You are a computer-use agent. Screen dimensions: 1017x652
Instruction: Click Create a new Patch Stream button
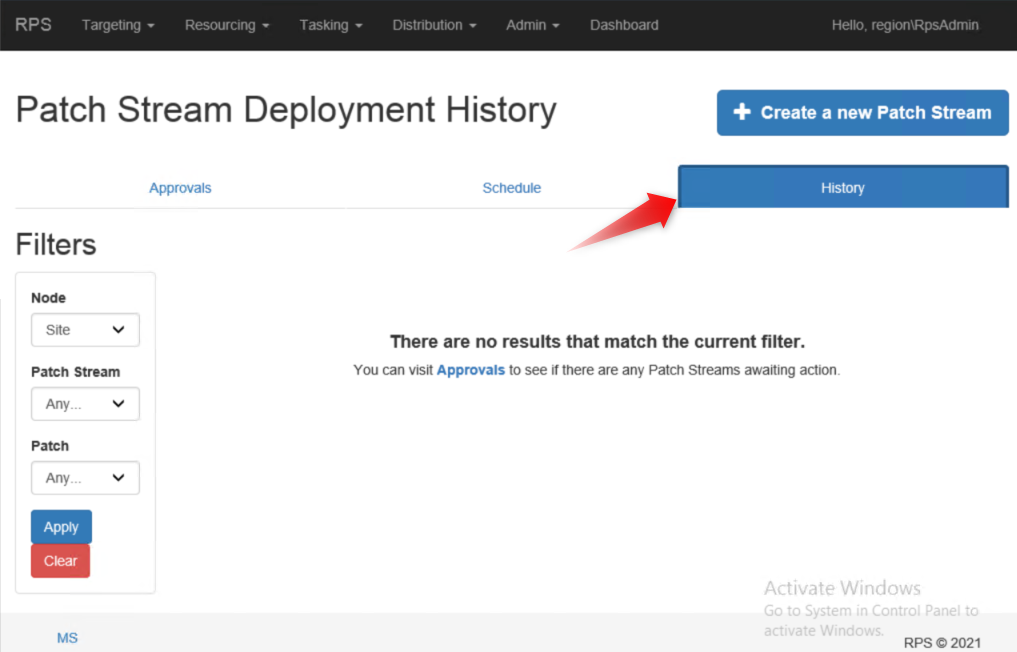(862, 113)
